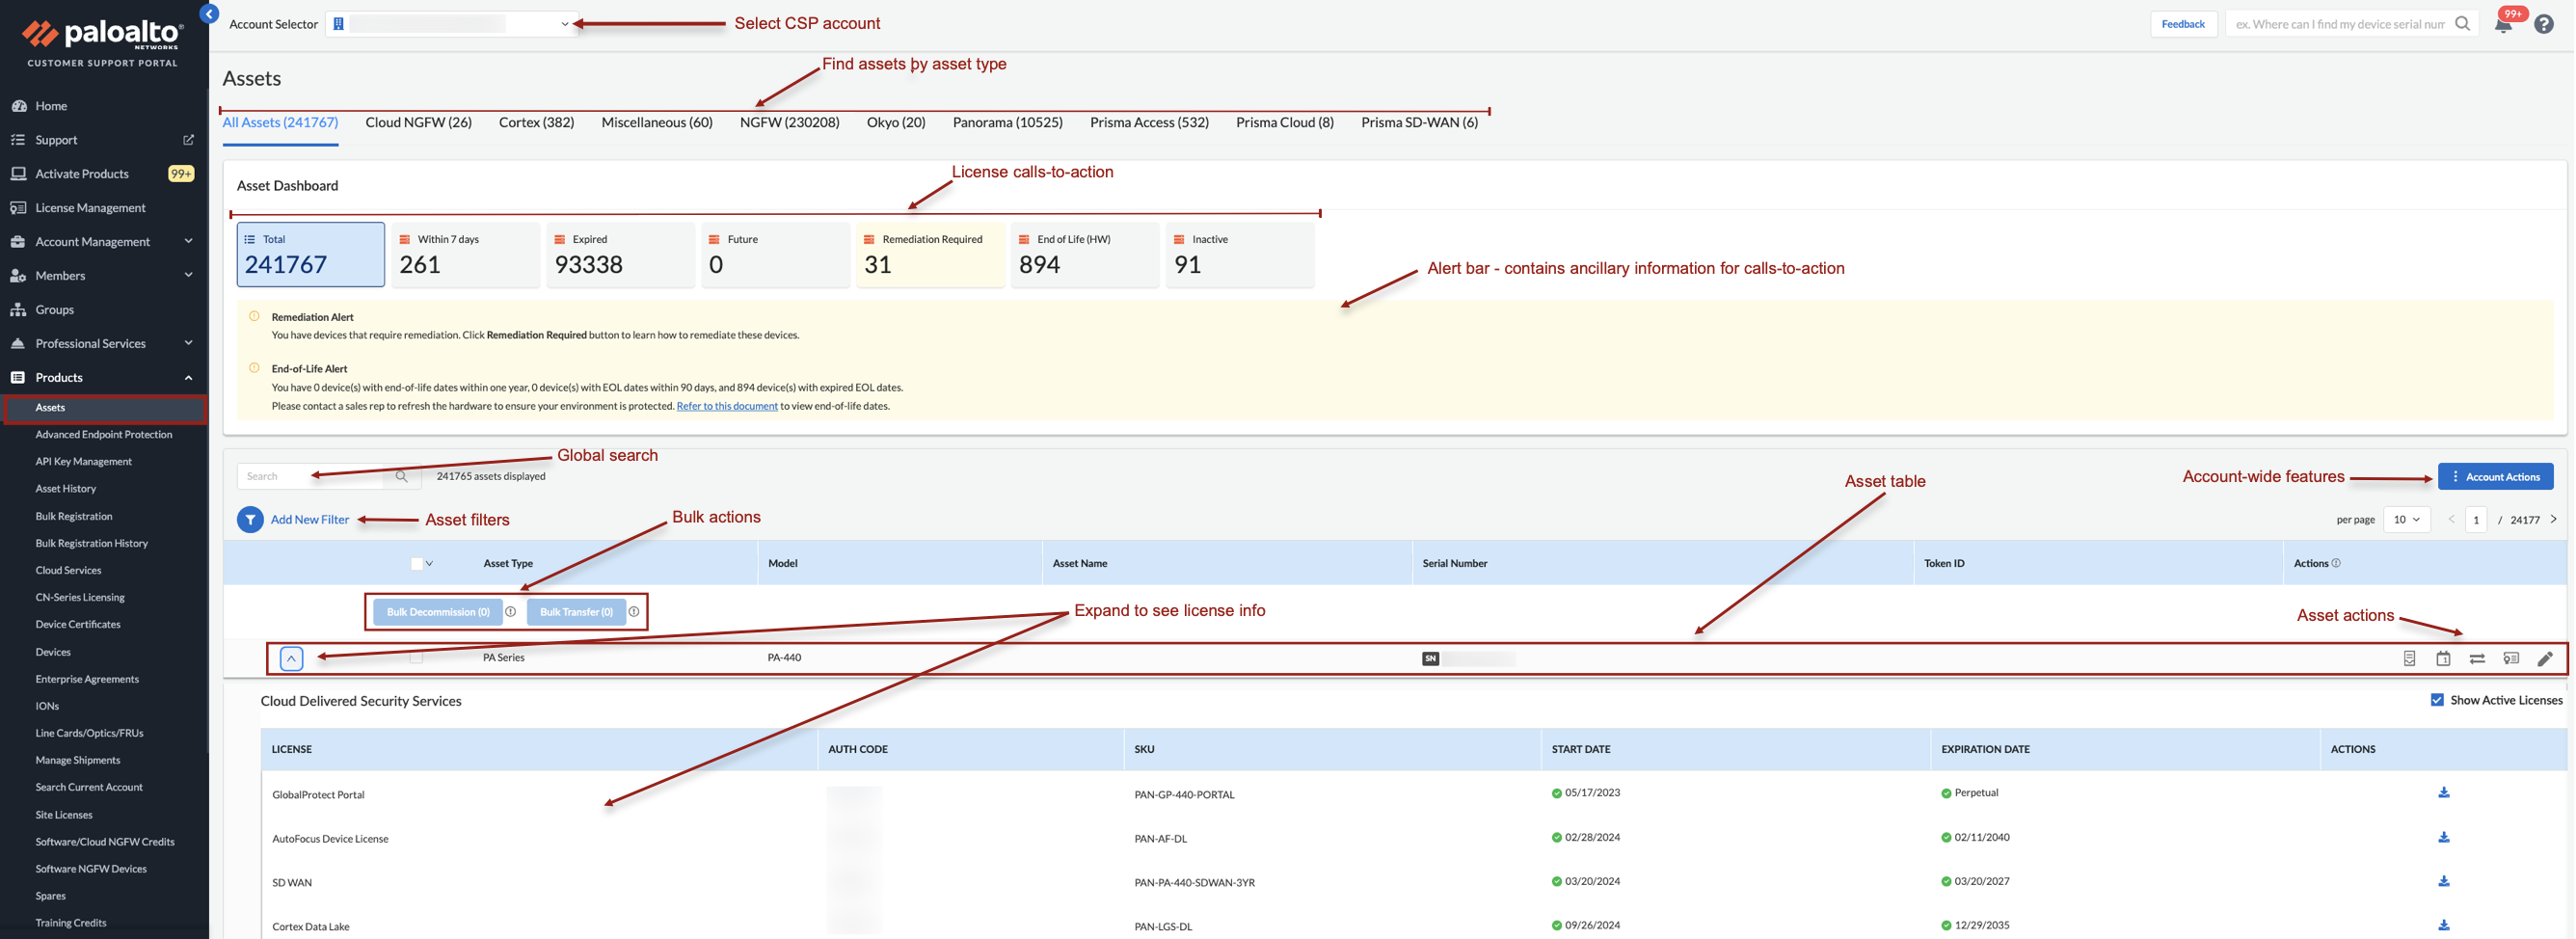Download the GlobalProtect Portal license

tap(2443, 793)
